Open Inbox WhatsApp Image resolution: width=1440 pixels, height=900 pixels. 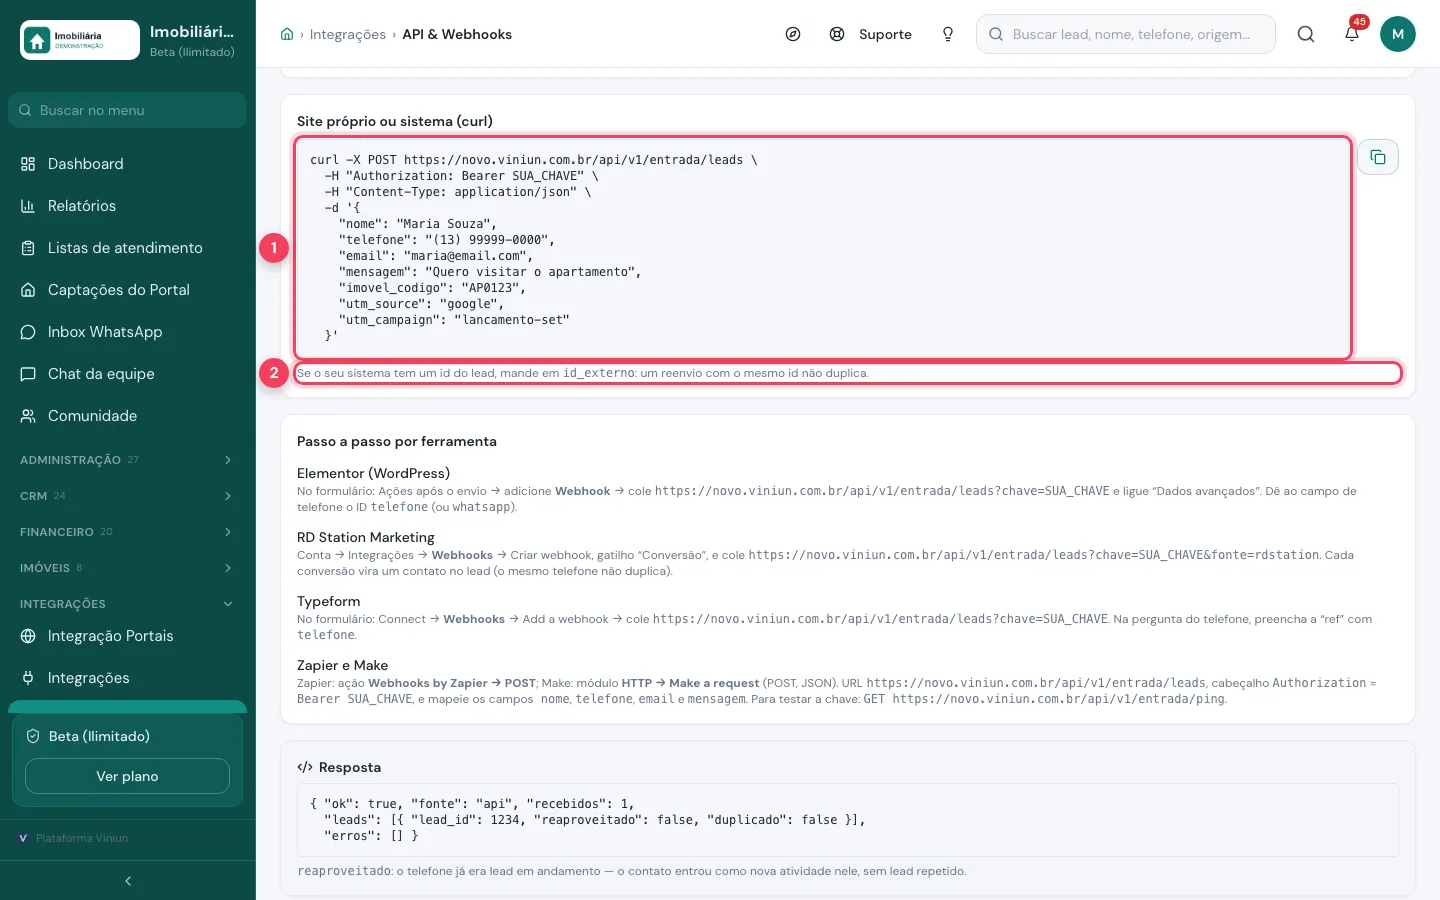click(x=127, y=332)
